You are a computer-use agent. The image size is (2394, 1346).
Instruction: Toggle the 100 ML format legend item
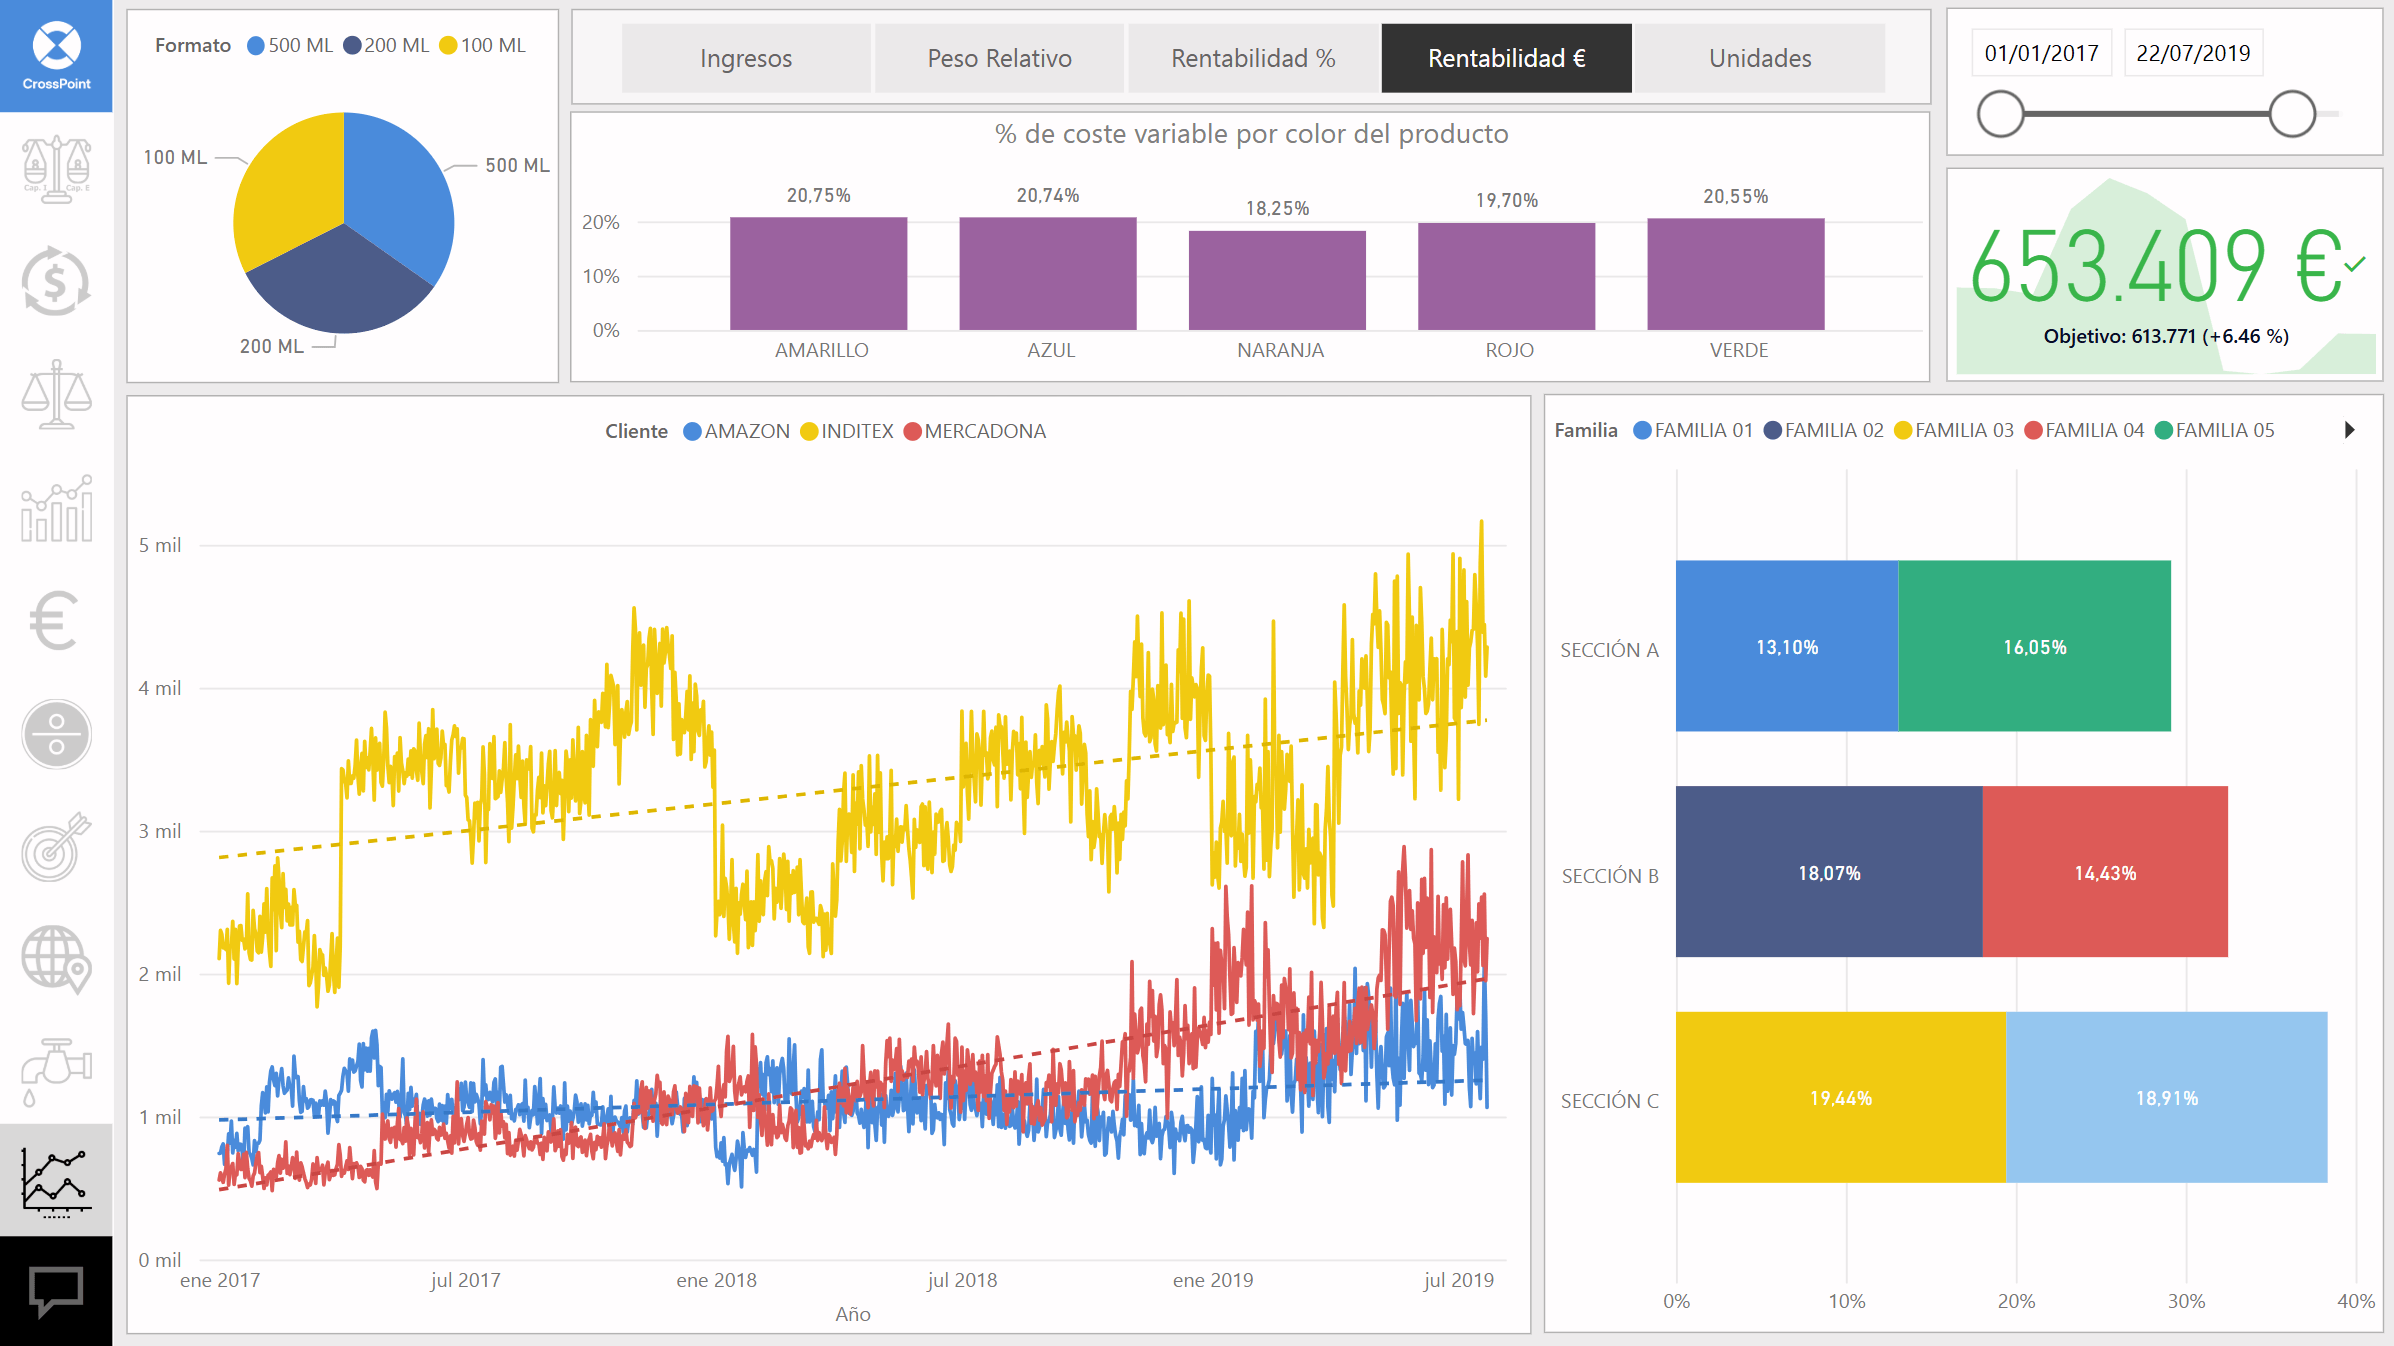coord(483,45)
